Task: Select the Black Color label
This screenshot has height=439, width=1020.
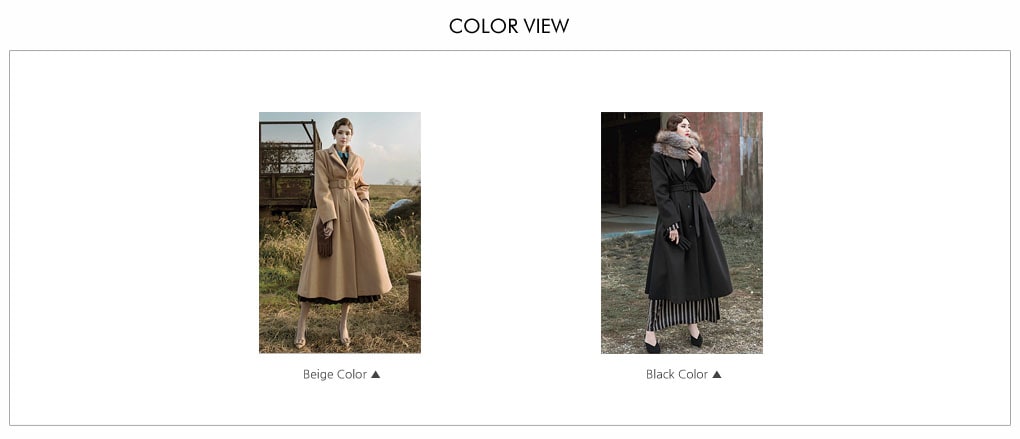Action: [677, 375]
